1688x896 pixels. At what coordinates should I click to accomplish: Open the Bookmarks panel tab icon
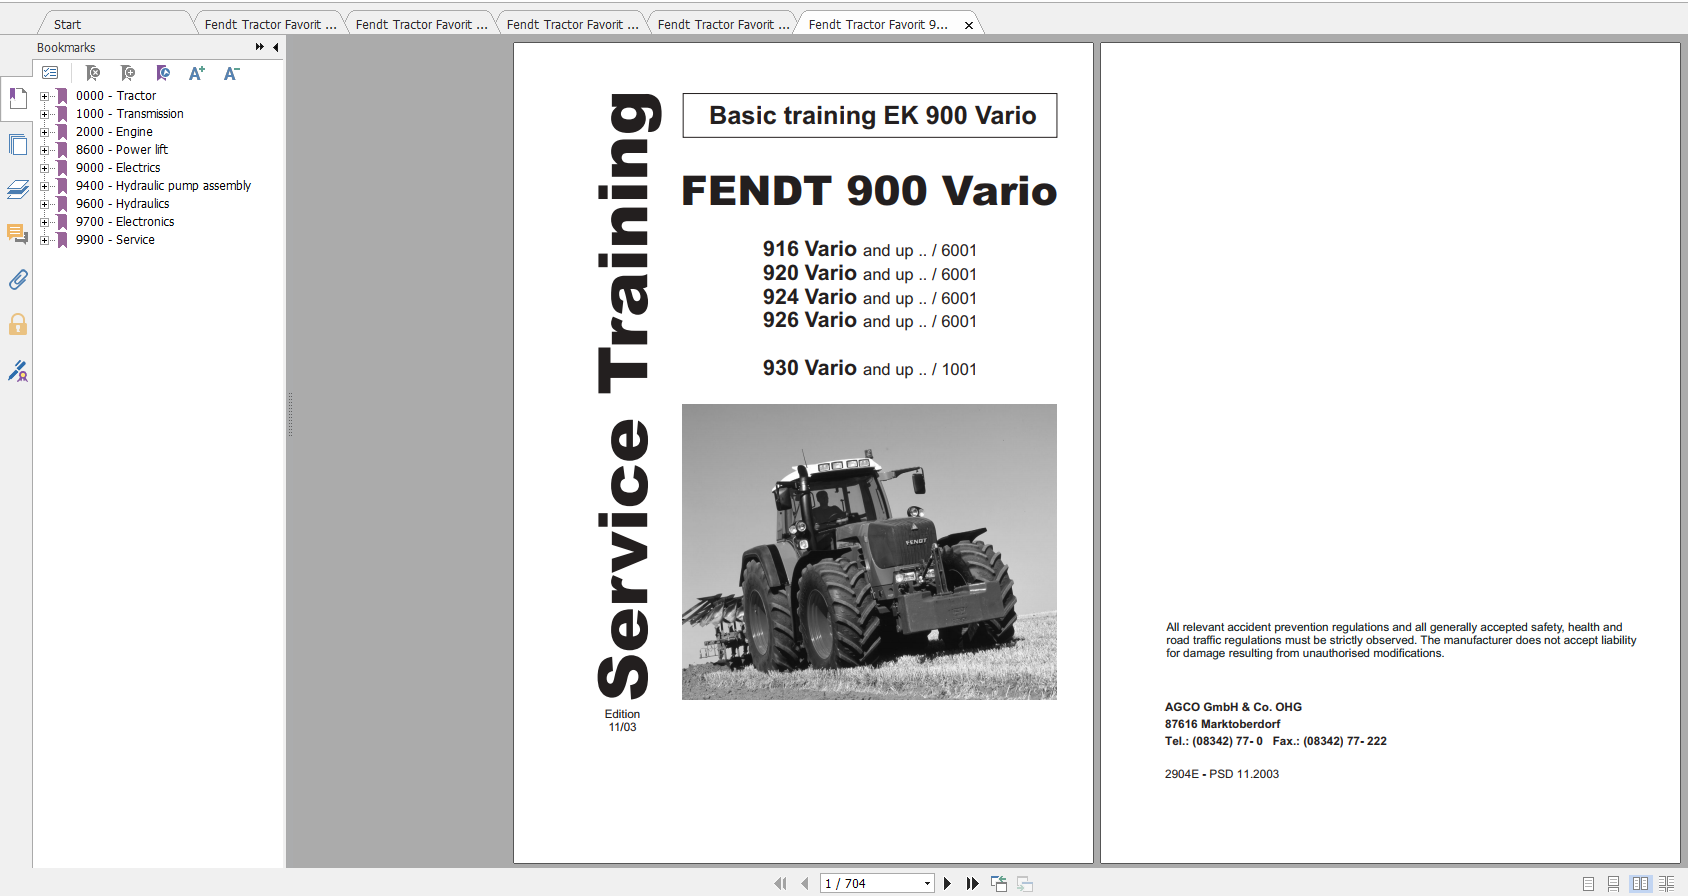17,98
